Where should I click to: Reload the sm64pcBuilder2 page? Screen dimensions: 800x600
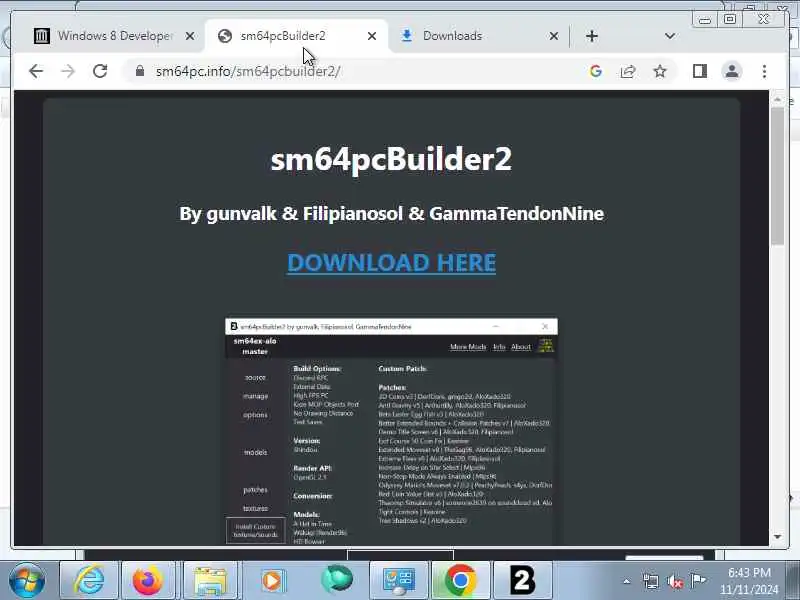click(100, 71)
